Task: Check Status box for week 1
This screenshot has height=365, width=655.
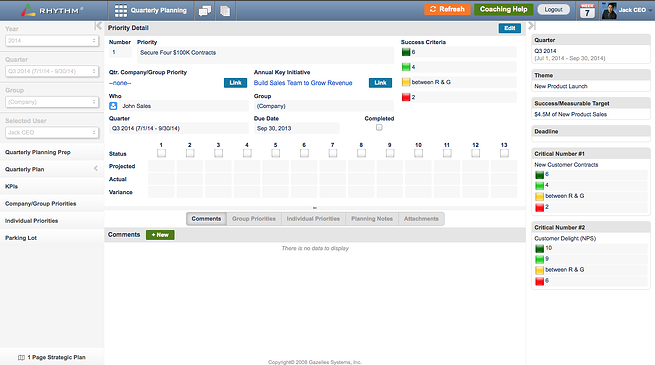Action: pyautogui.click(x=161, y=153)
